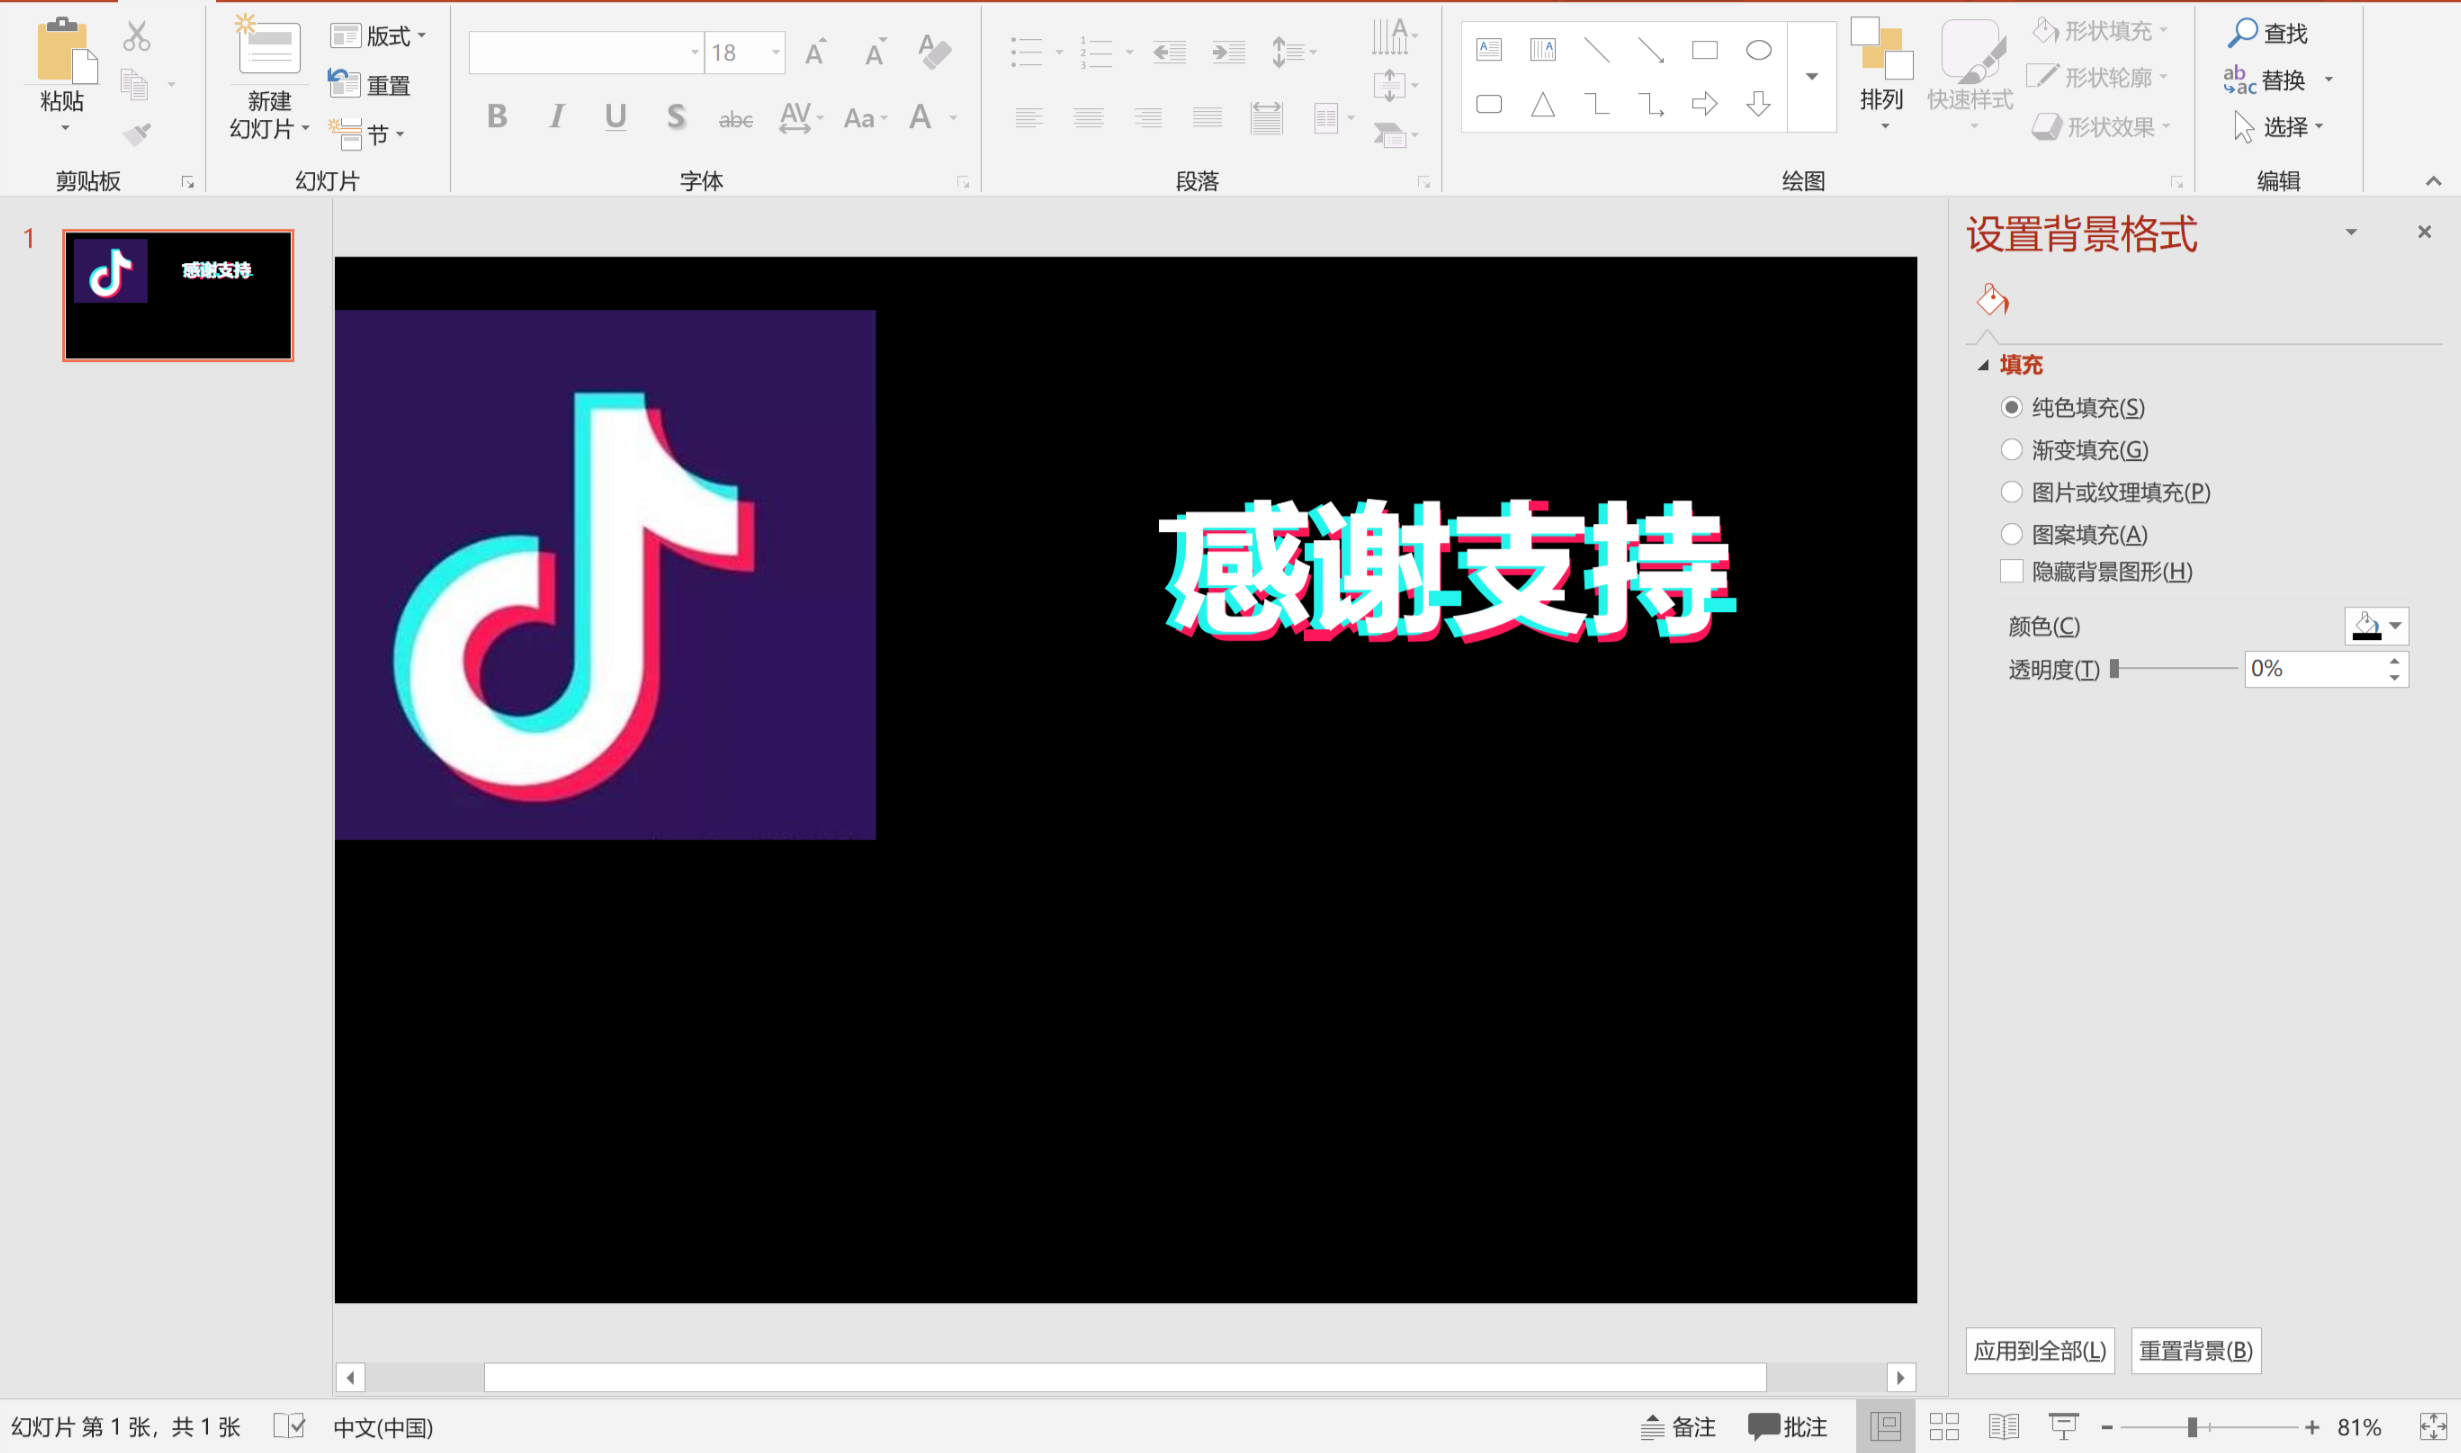The height and width of the screenshot is (1453, 2461).
Task: Click the Transparency 透明度 slider
Action: pos(2174,668)
